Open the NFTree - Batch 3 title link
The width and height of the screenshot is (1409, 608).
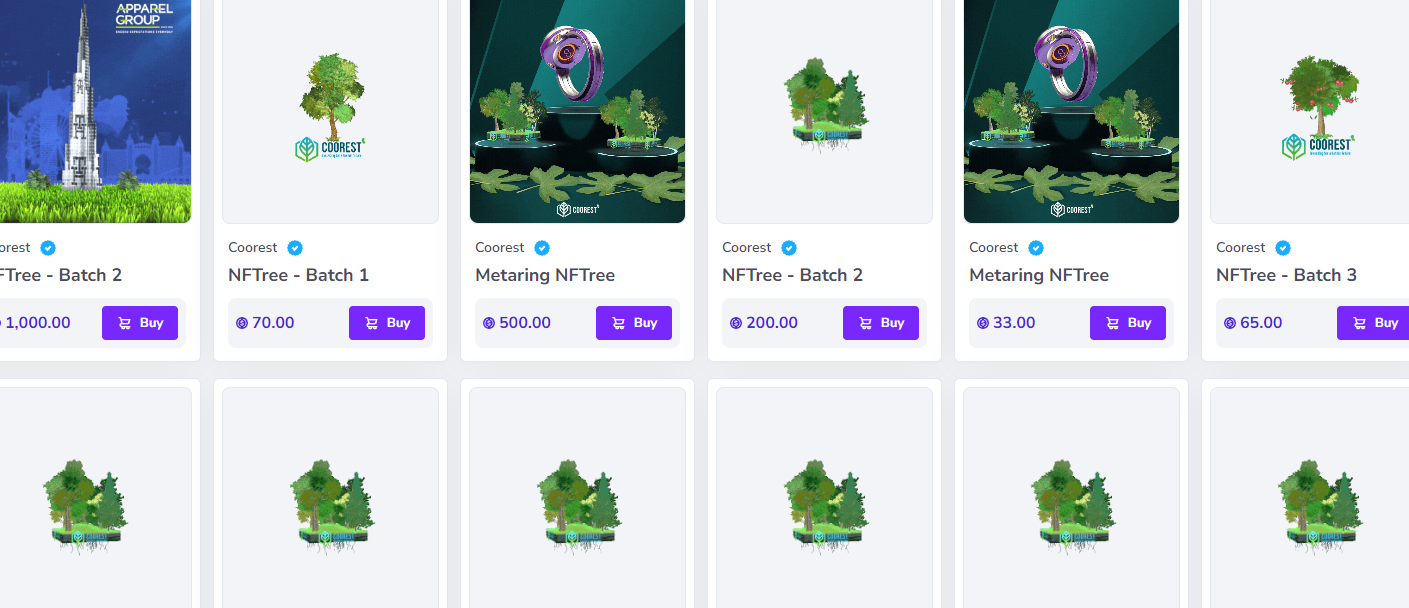tap(1287, 275)
